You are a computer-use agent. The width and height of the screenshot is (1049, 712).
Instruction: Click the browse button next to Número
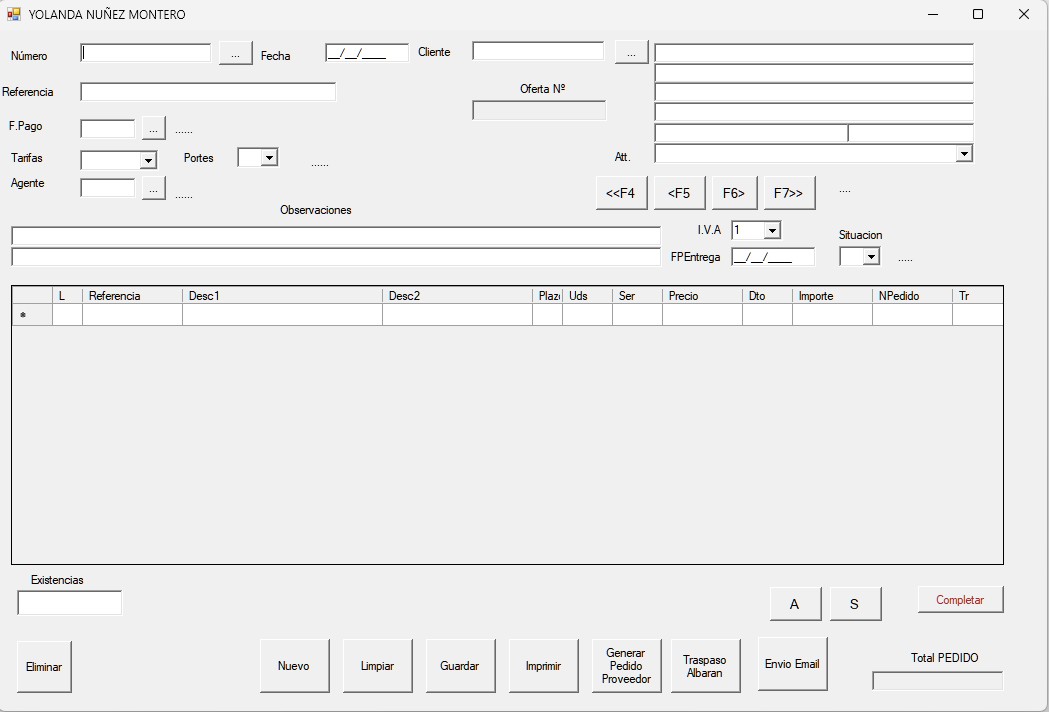[x=235, y=54]
